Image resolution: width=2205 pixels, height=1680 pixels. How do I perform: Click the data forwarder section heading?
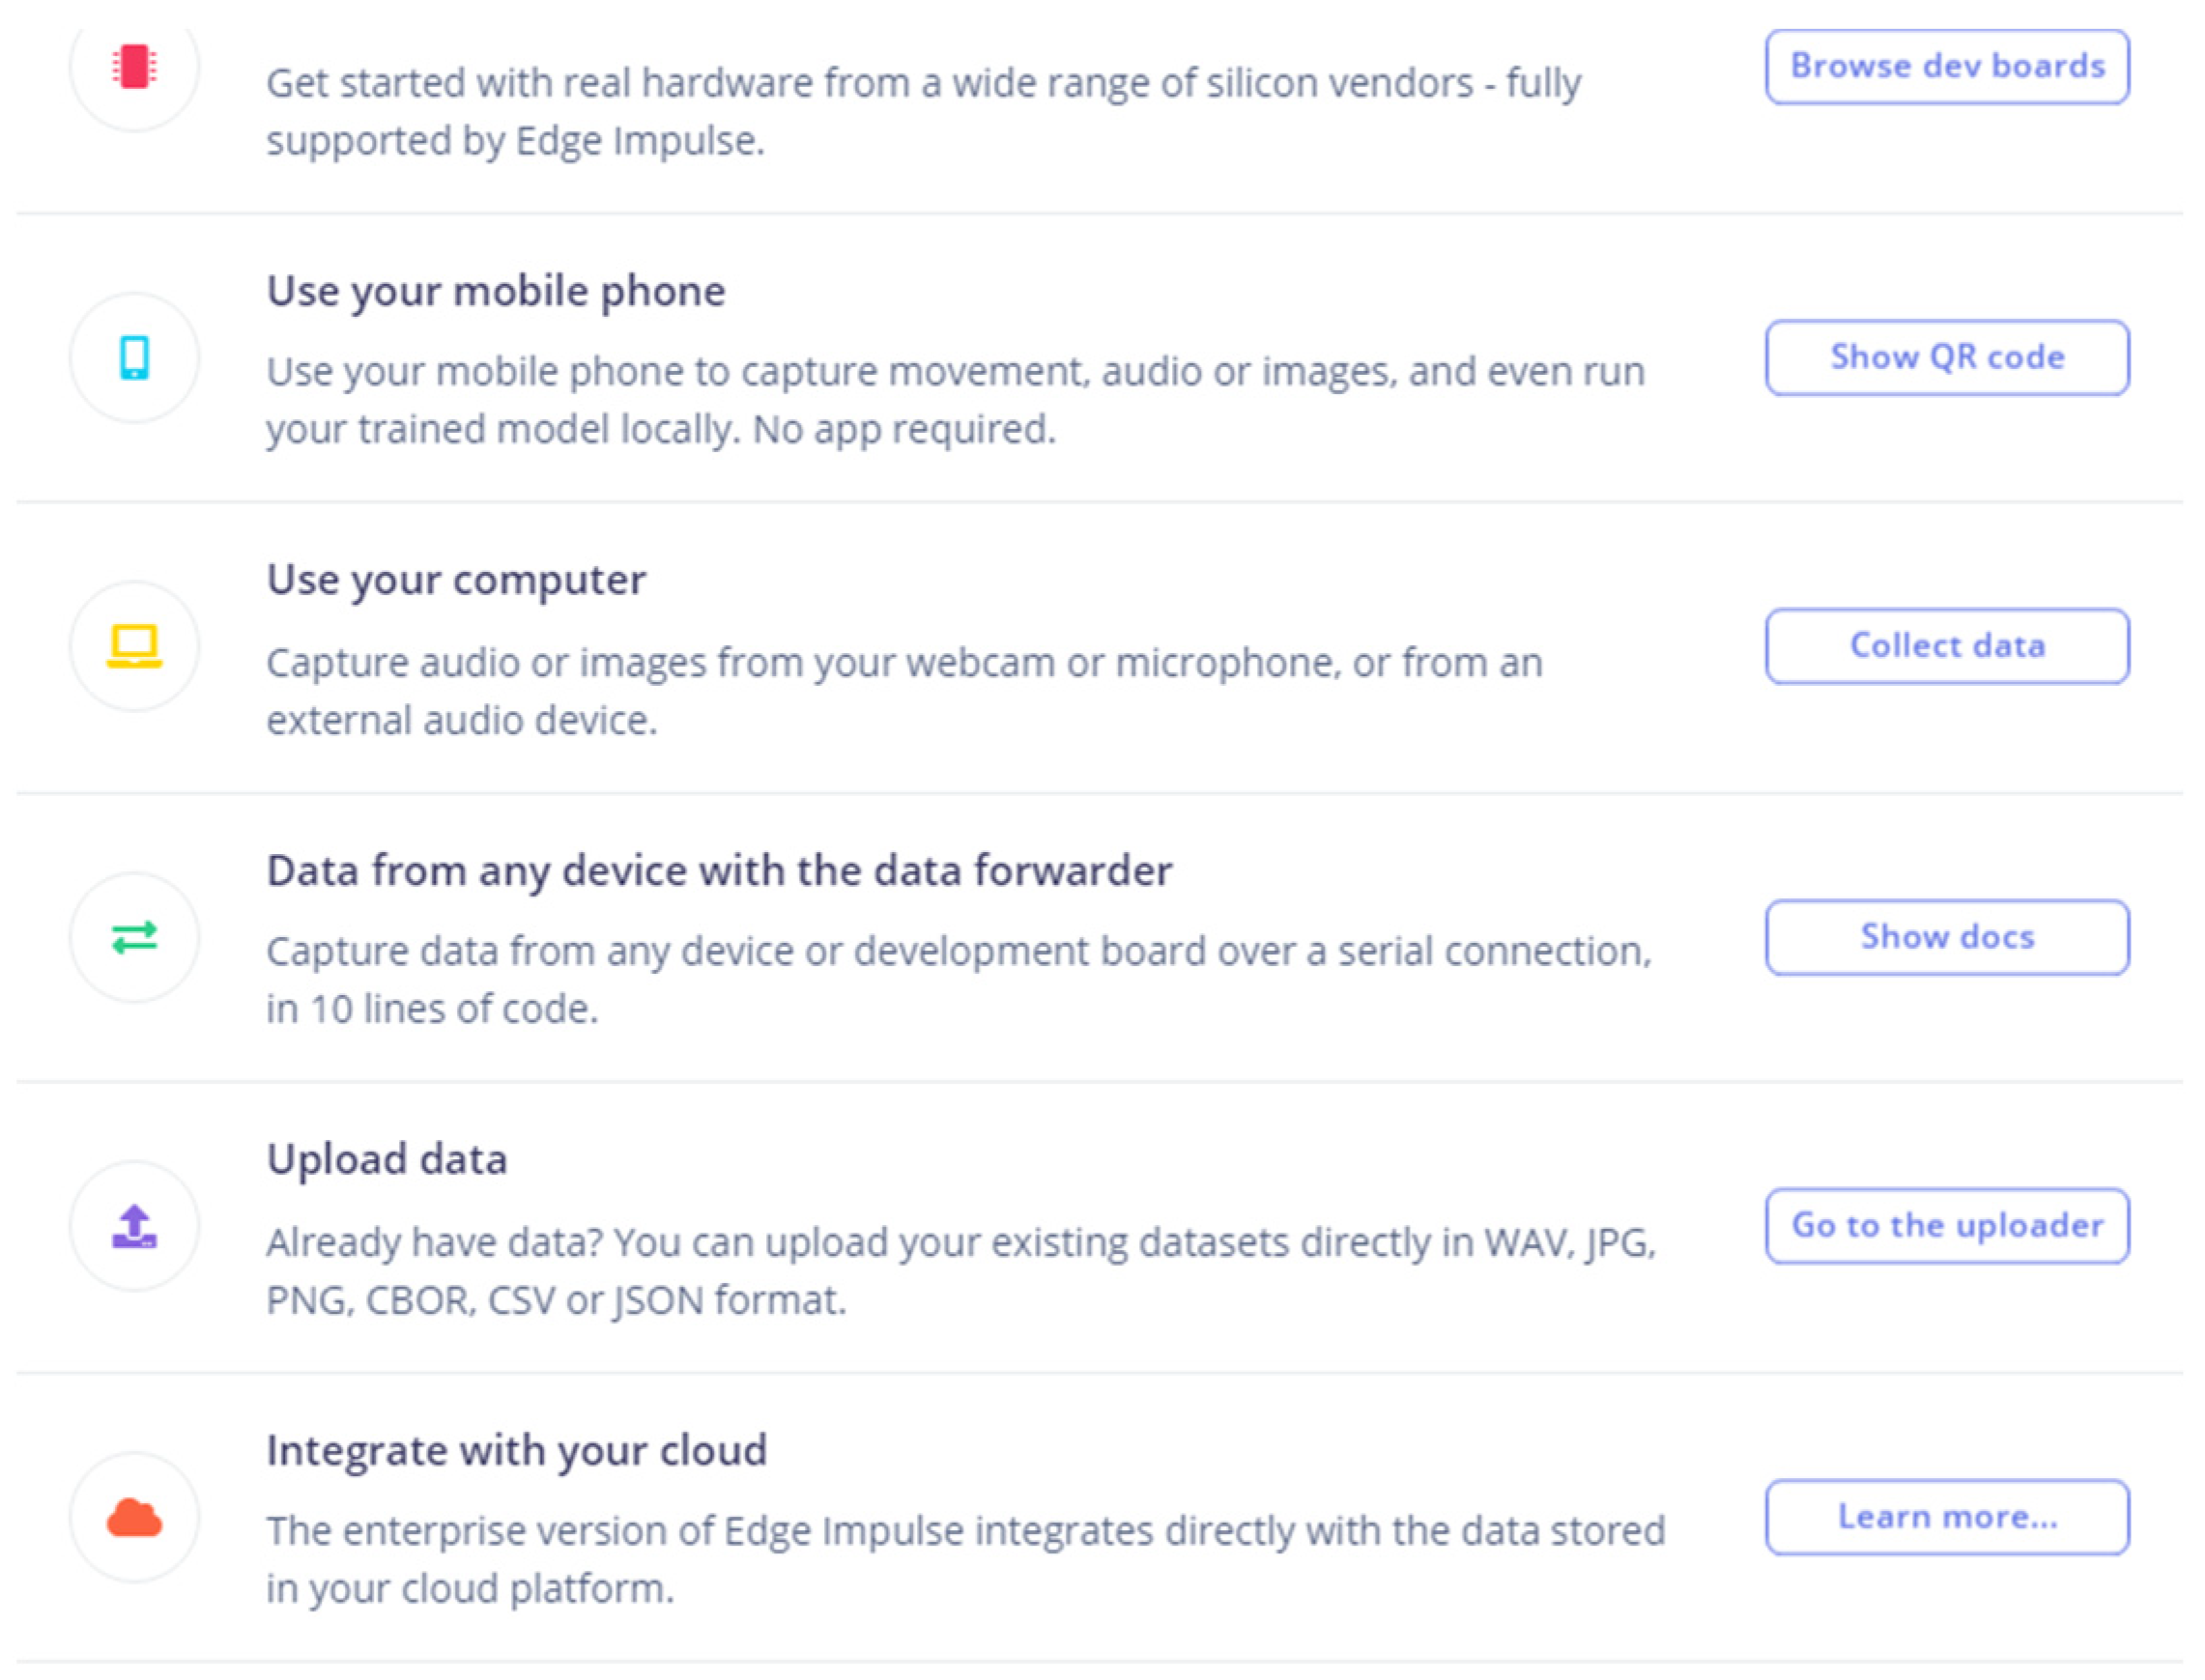pos(719,870)
